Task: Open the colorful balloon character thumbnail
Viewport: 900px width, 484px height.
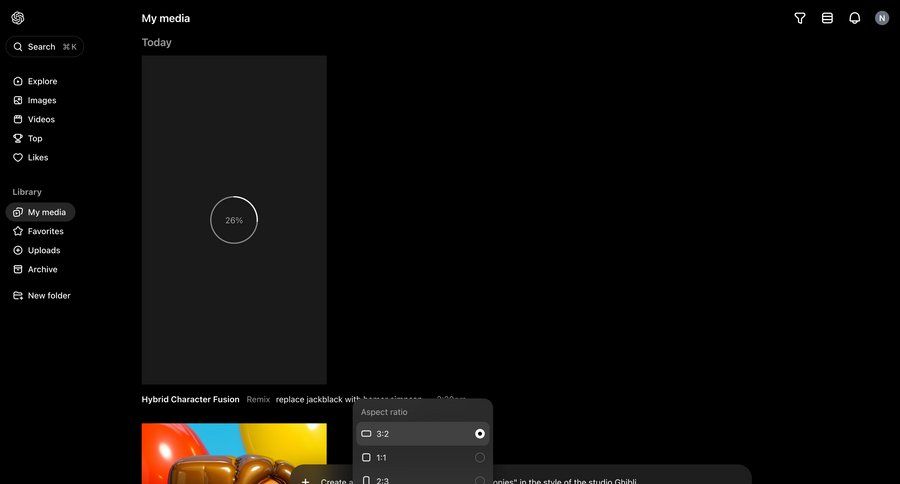Action: point(234,454)
